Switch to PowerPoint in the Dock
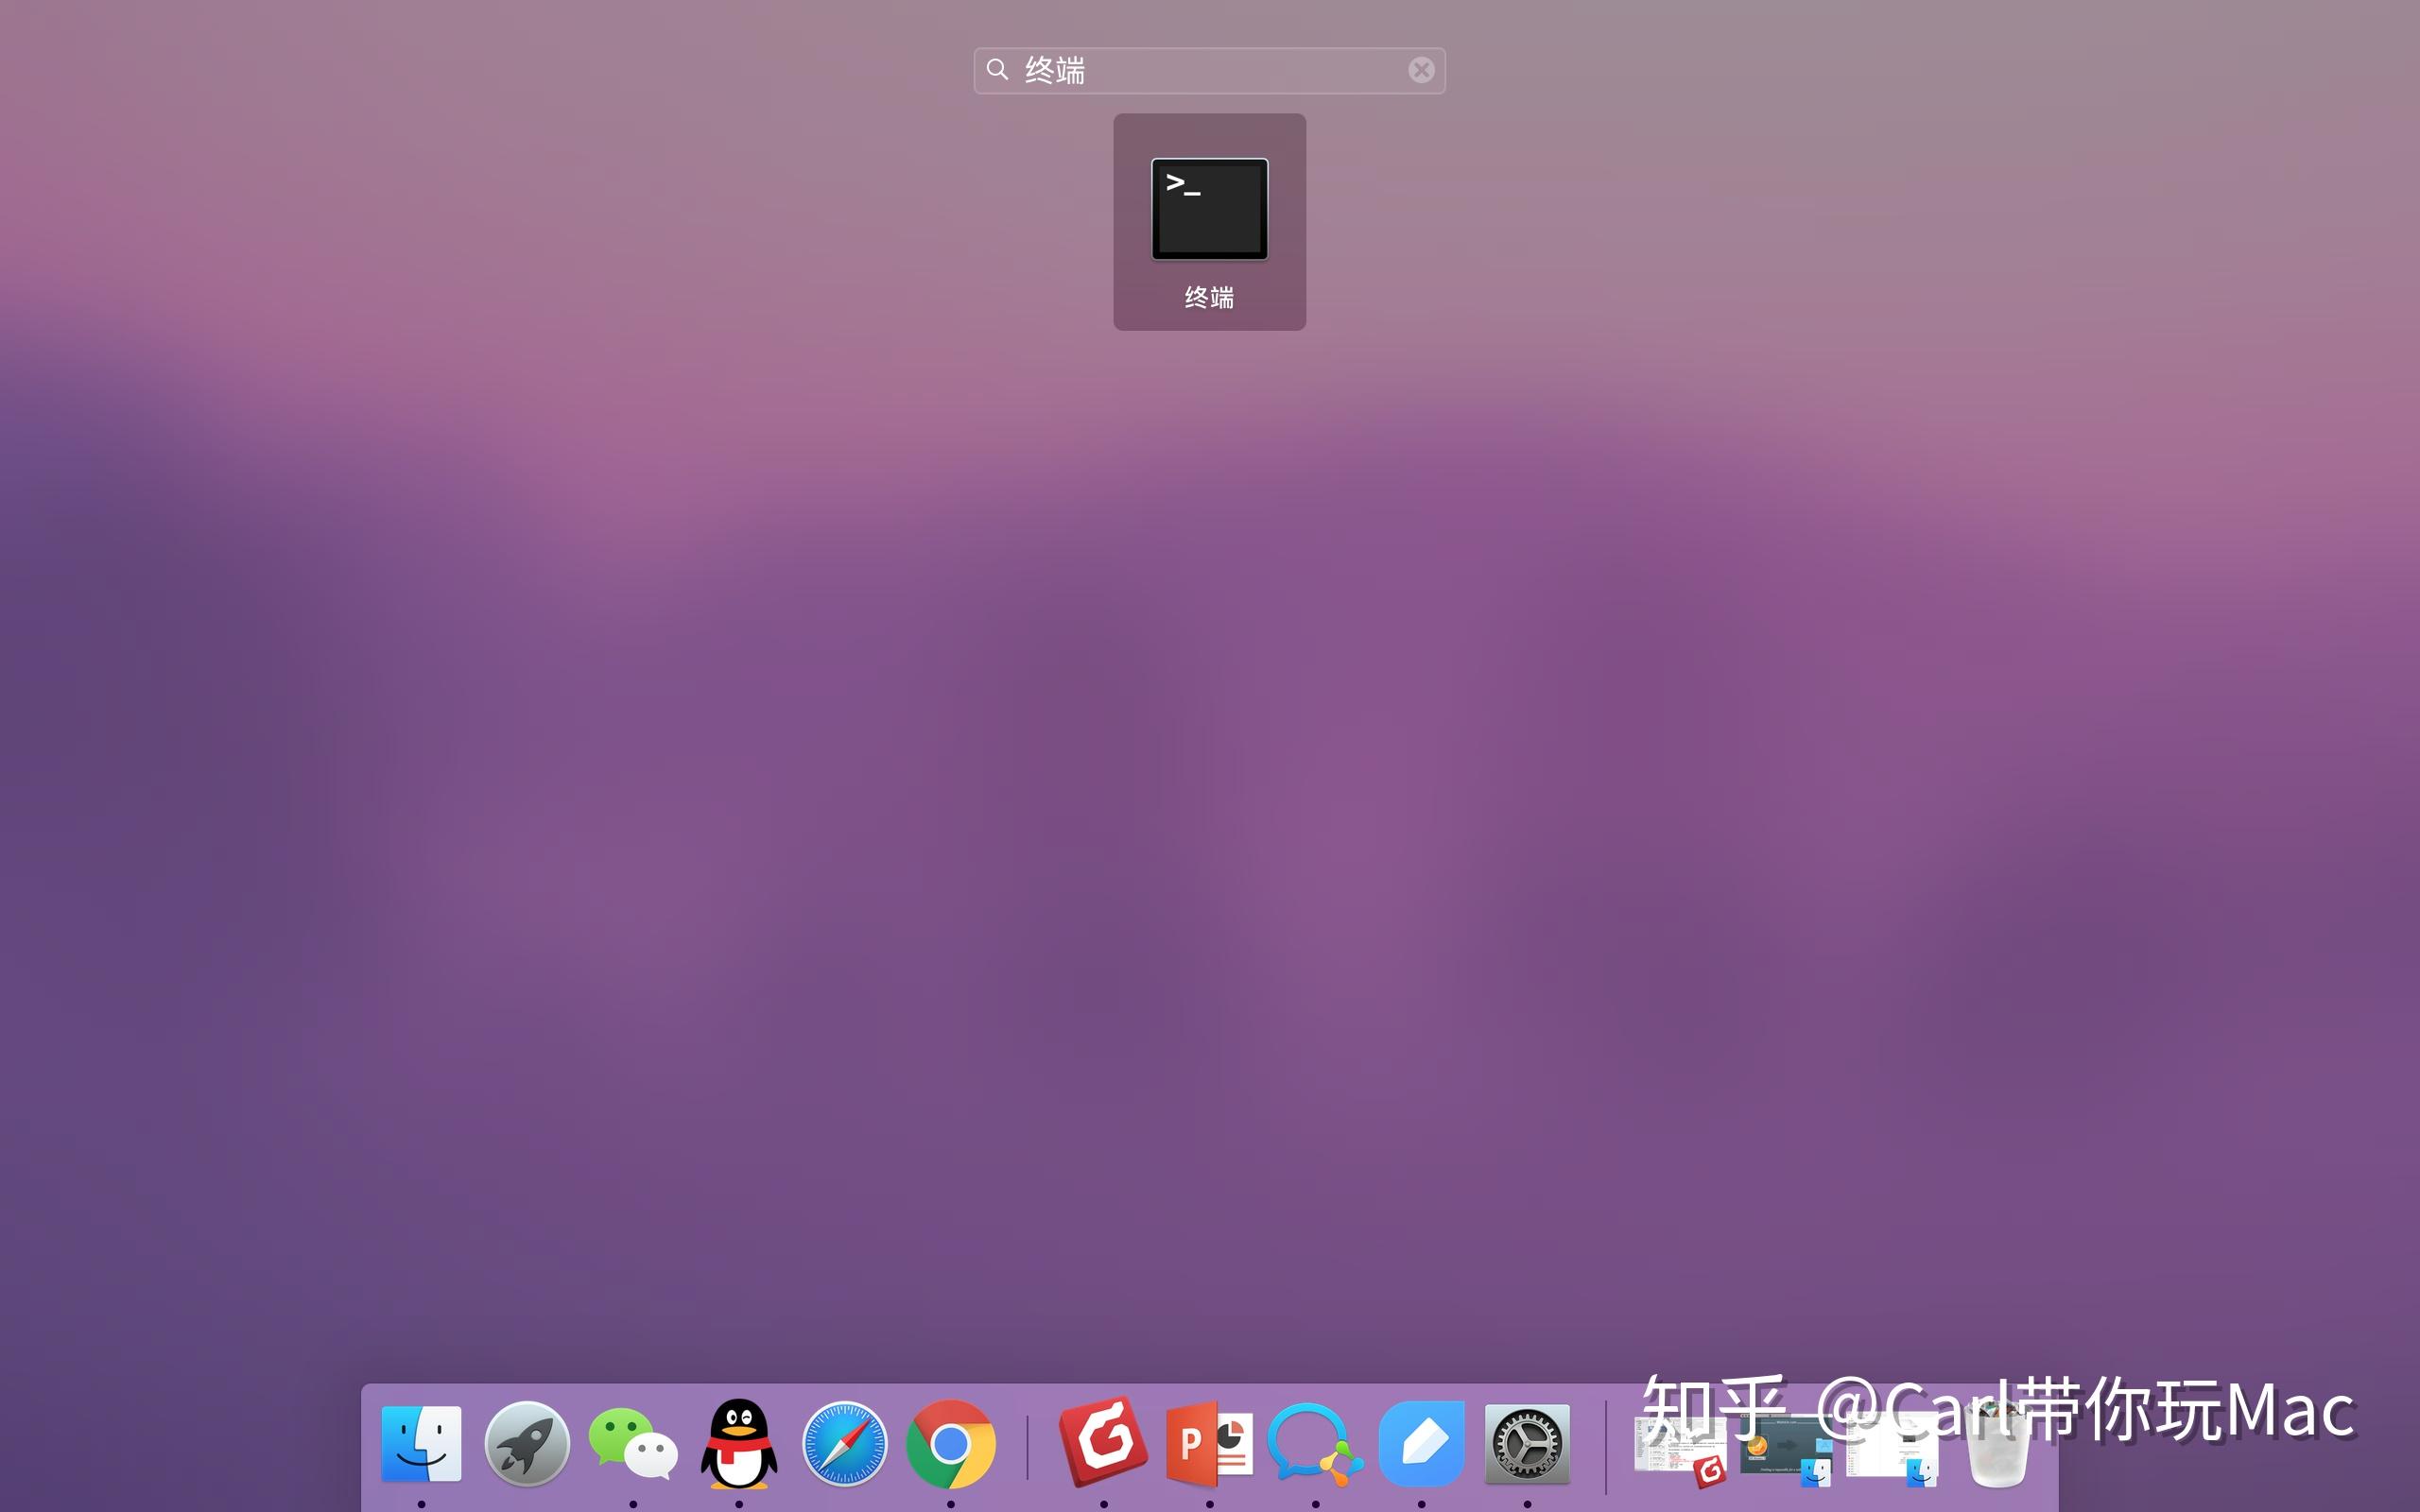The width and height of the screenshot is (2420, 1512). tap(1209, 1443)
